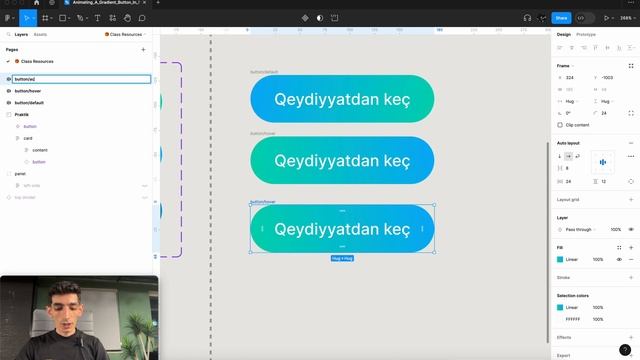The height and width of the screenshot is (360, 640).
Task: Add a new page with plus
Action: pos(143,49)
